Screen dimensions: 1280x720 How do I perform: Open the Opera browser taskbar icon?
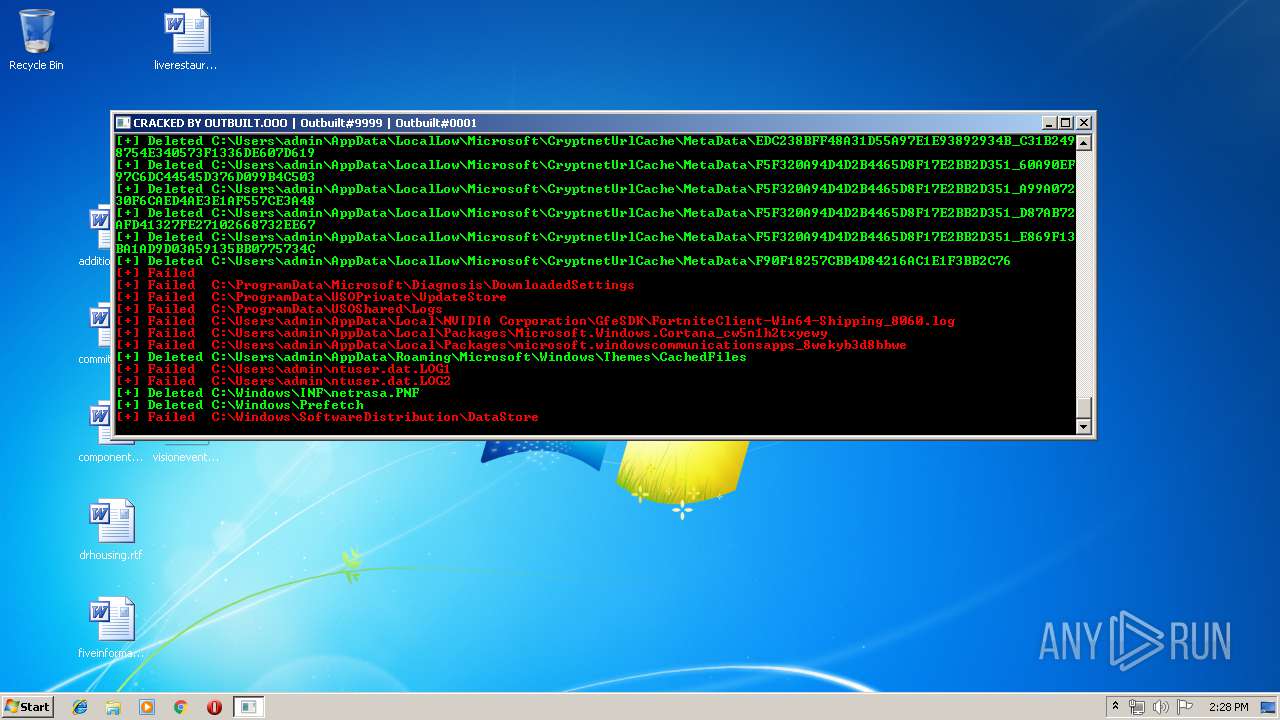(214, 707)
